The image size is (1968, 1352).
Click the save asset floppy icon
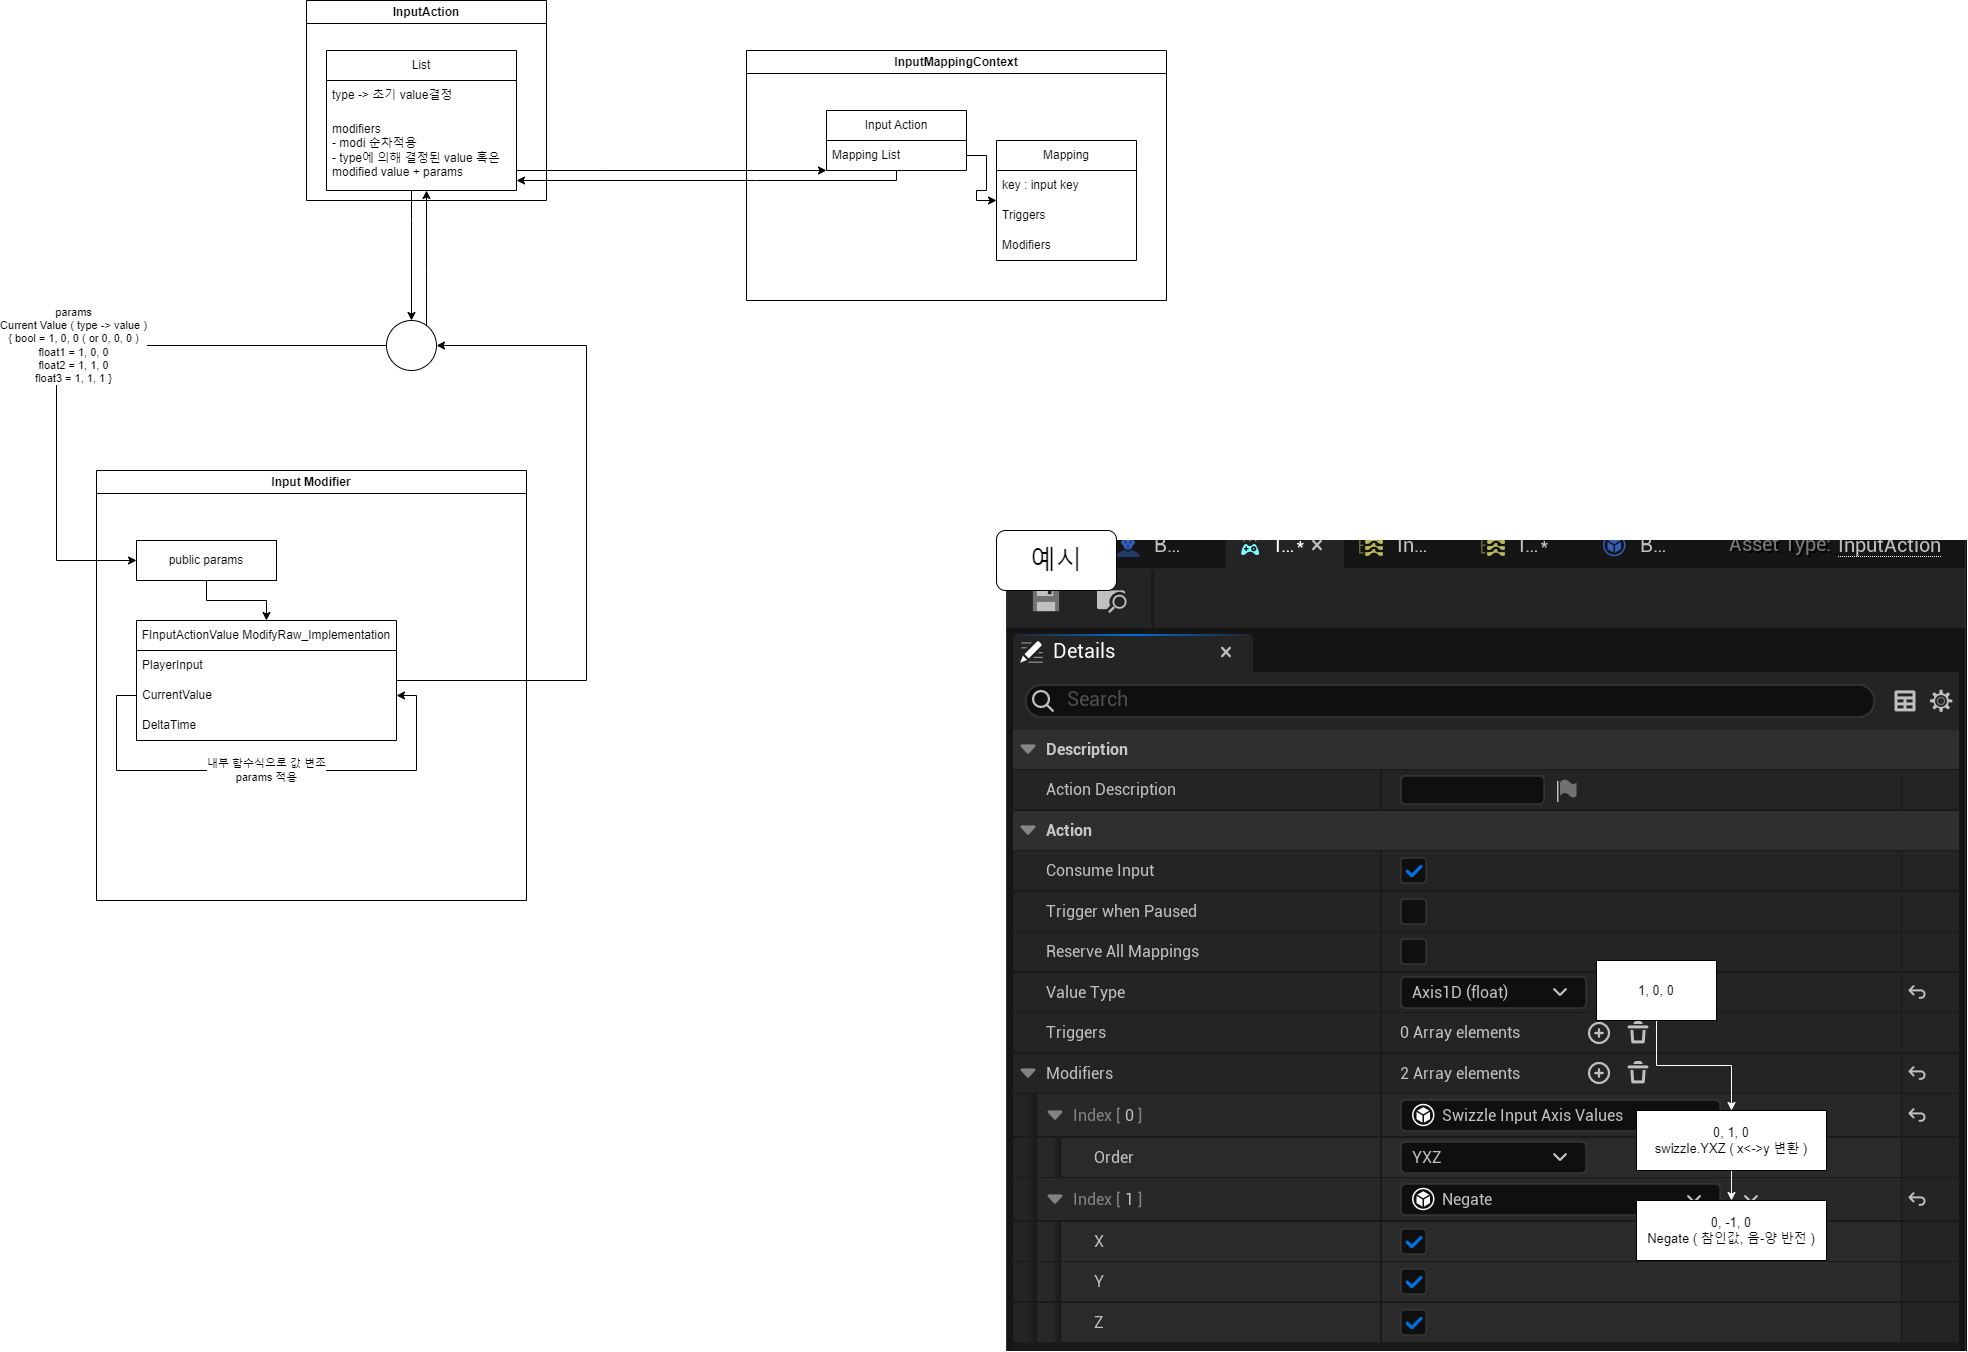pos(1046,600)
